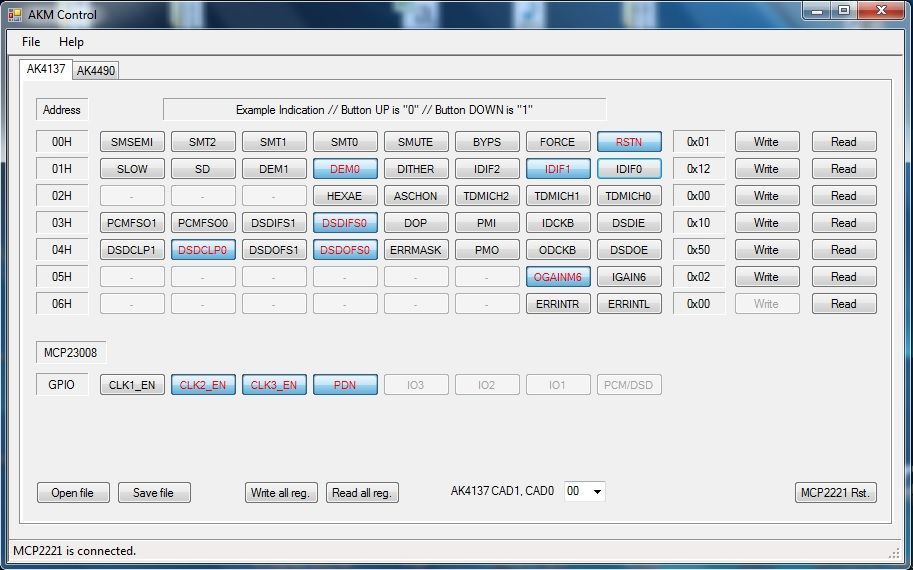This screenshot has height=570, width=913.
Task: Toggle the PCMFSO1 bit button
Action: pyautogui.click(x=132, y=223)
